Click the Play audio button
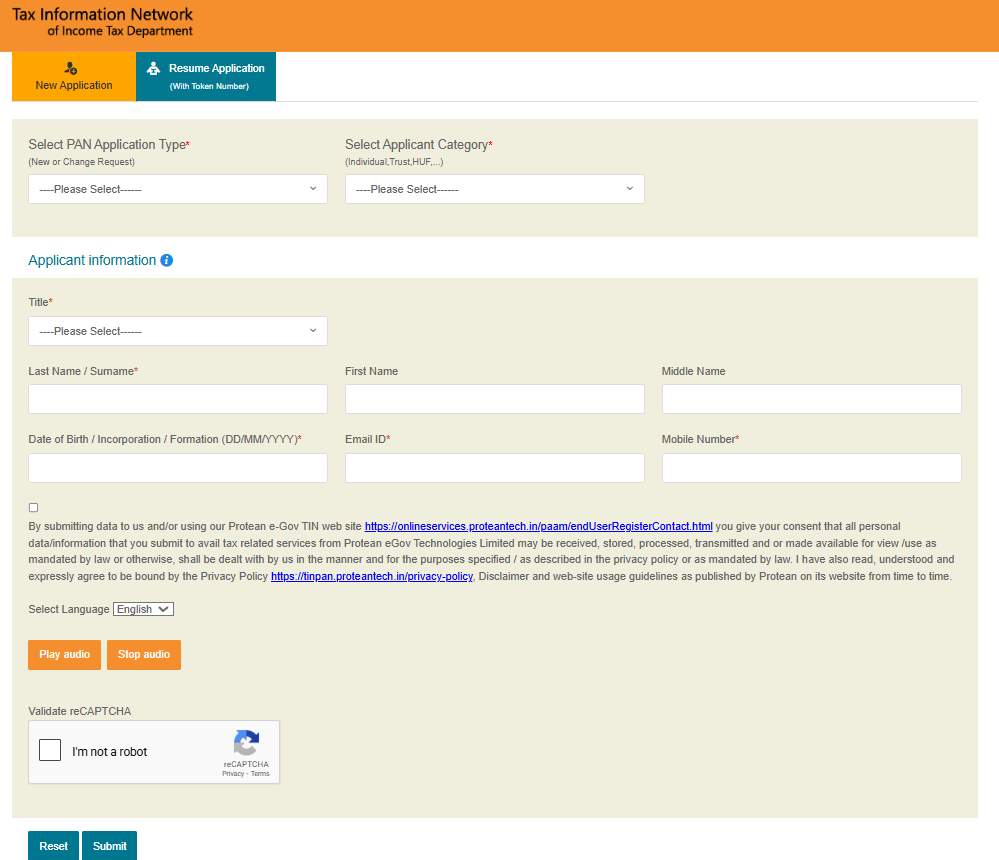The width and height of the screenshot is (999, 860). (x=64, y=654)
